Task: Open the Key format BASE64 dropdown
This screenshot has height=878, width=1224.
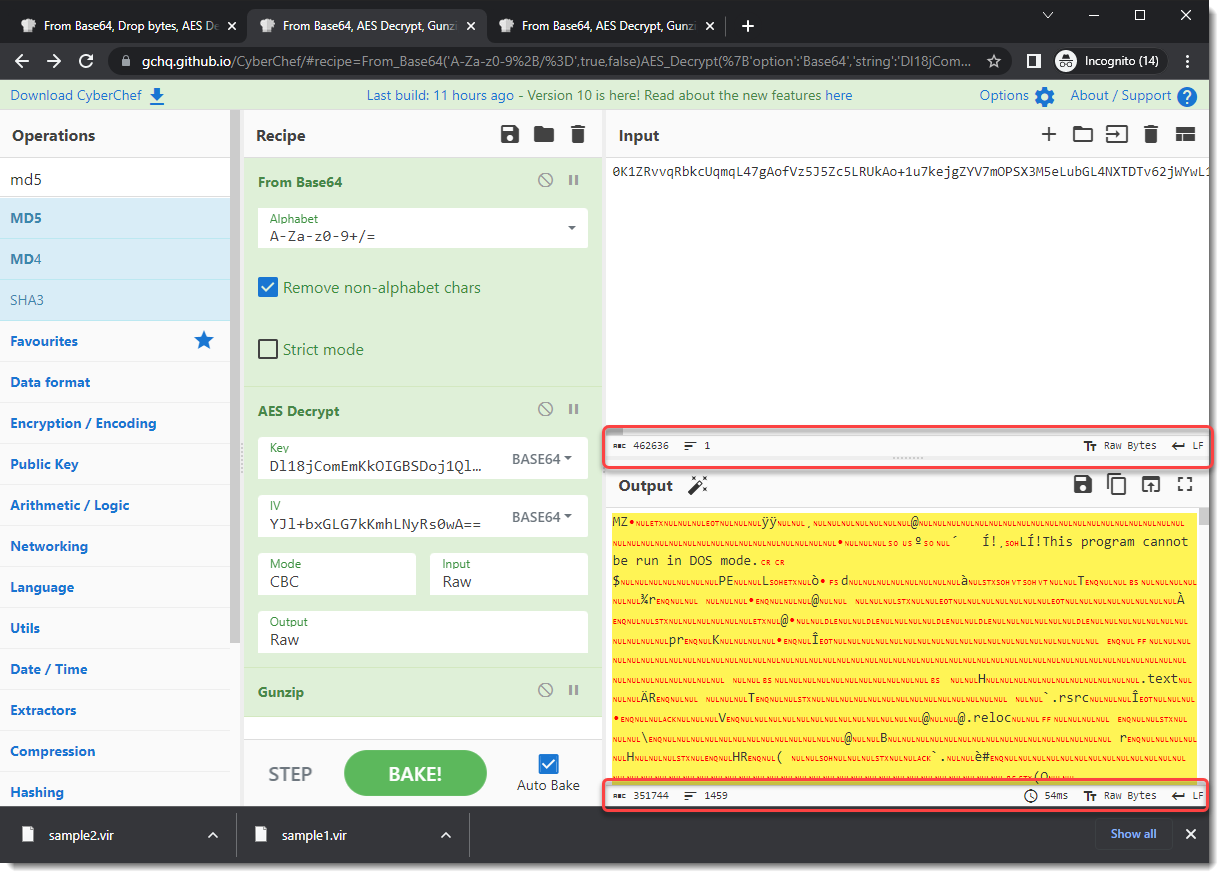Action: coord(541,459)
